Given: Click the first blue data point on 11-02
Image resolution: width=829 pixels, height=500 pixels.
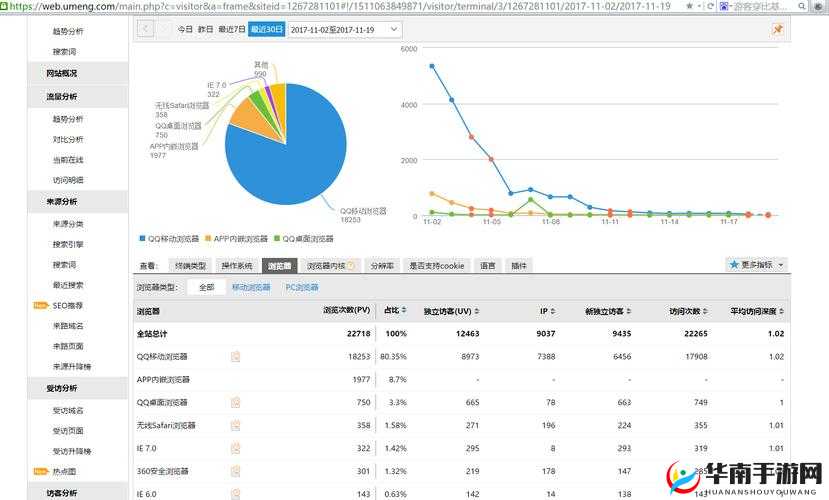Looking at the screenshot, I should [x=432, y=66].
